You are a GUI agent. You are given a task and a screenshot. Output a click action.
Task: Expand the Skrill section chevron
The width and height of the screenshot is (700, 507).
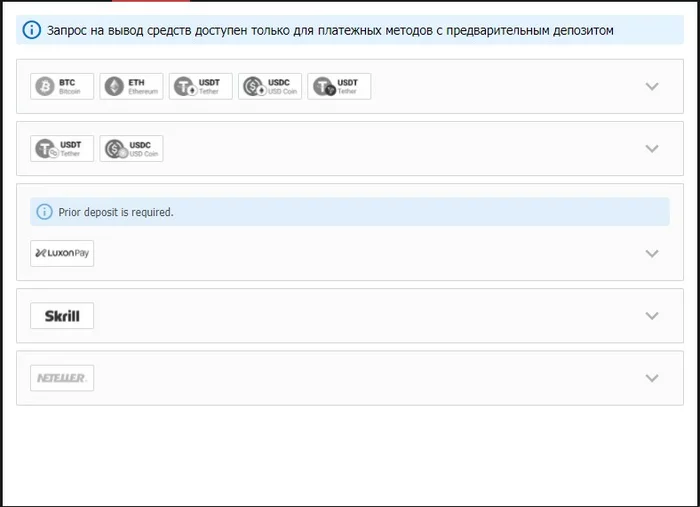652,316
